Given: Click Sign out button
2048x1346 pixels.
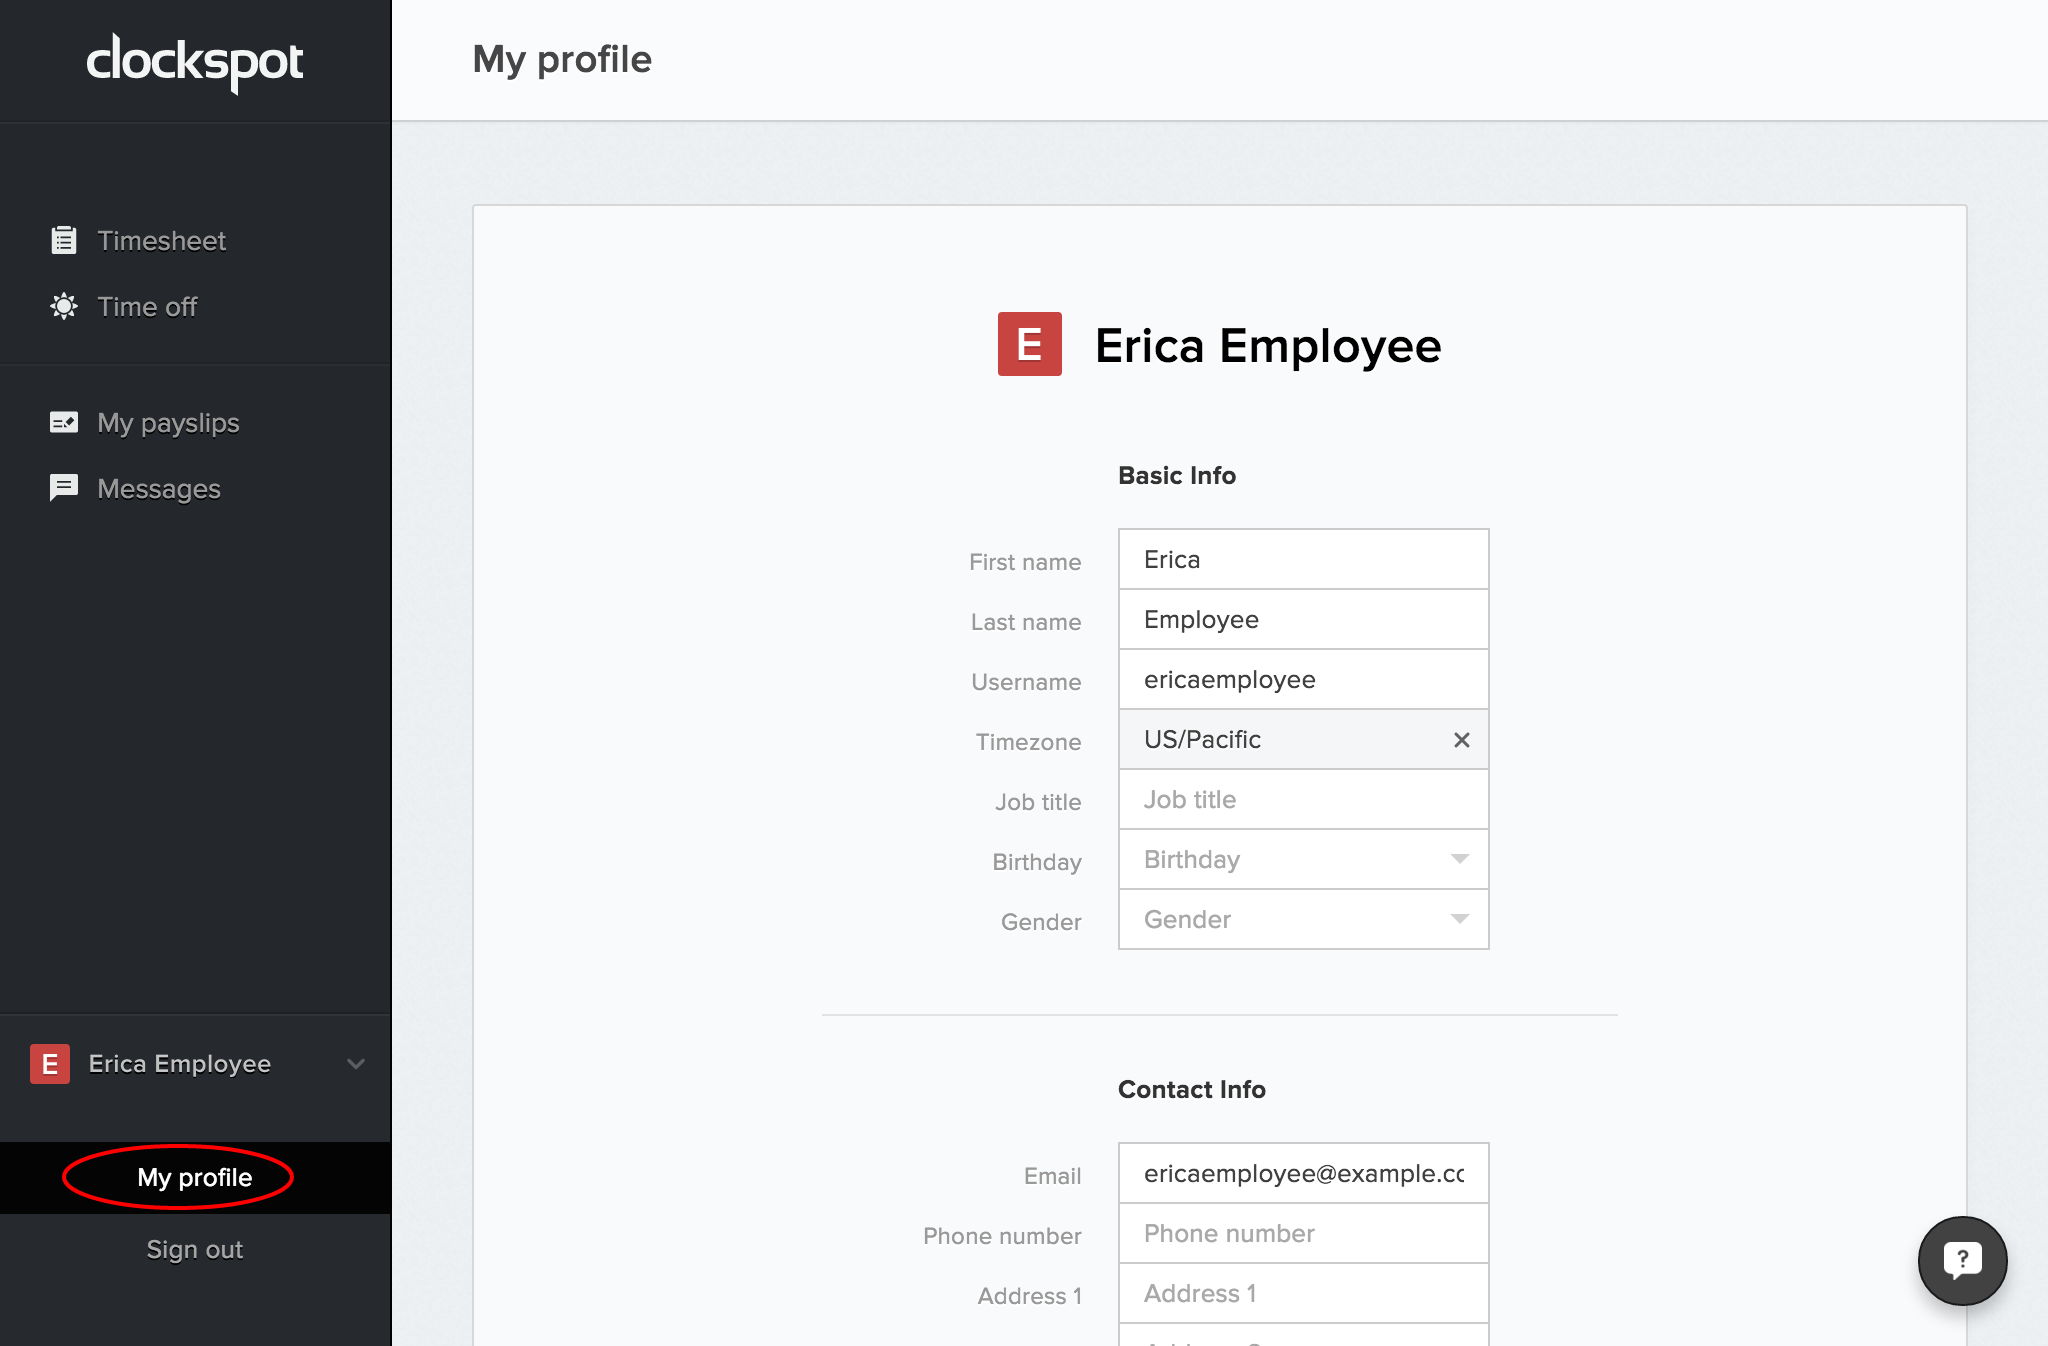Looking at the screenshot, I should 195,1247.
